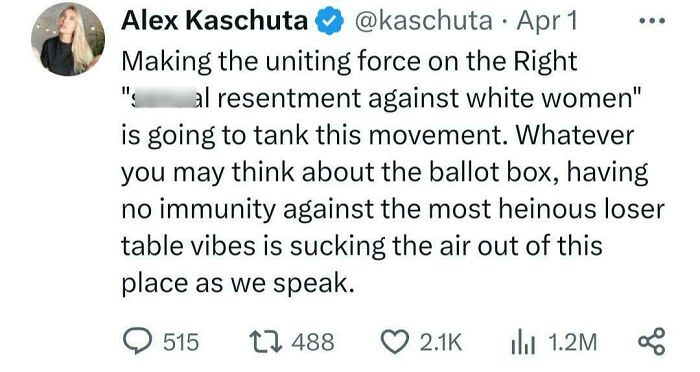Click the 515 replies count

[181, 343]
